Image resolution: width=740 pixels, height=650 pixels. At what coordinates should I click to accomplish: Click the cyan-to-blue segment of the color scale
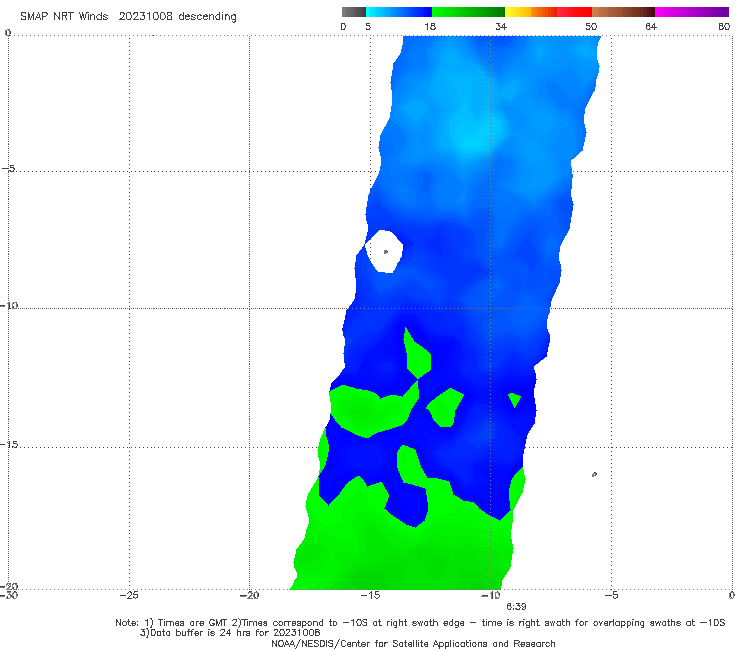click(399, 12)
